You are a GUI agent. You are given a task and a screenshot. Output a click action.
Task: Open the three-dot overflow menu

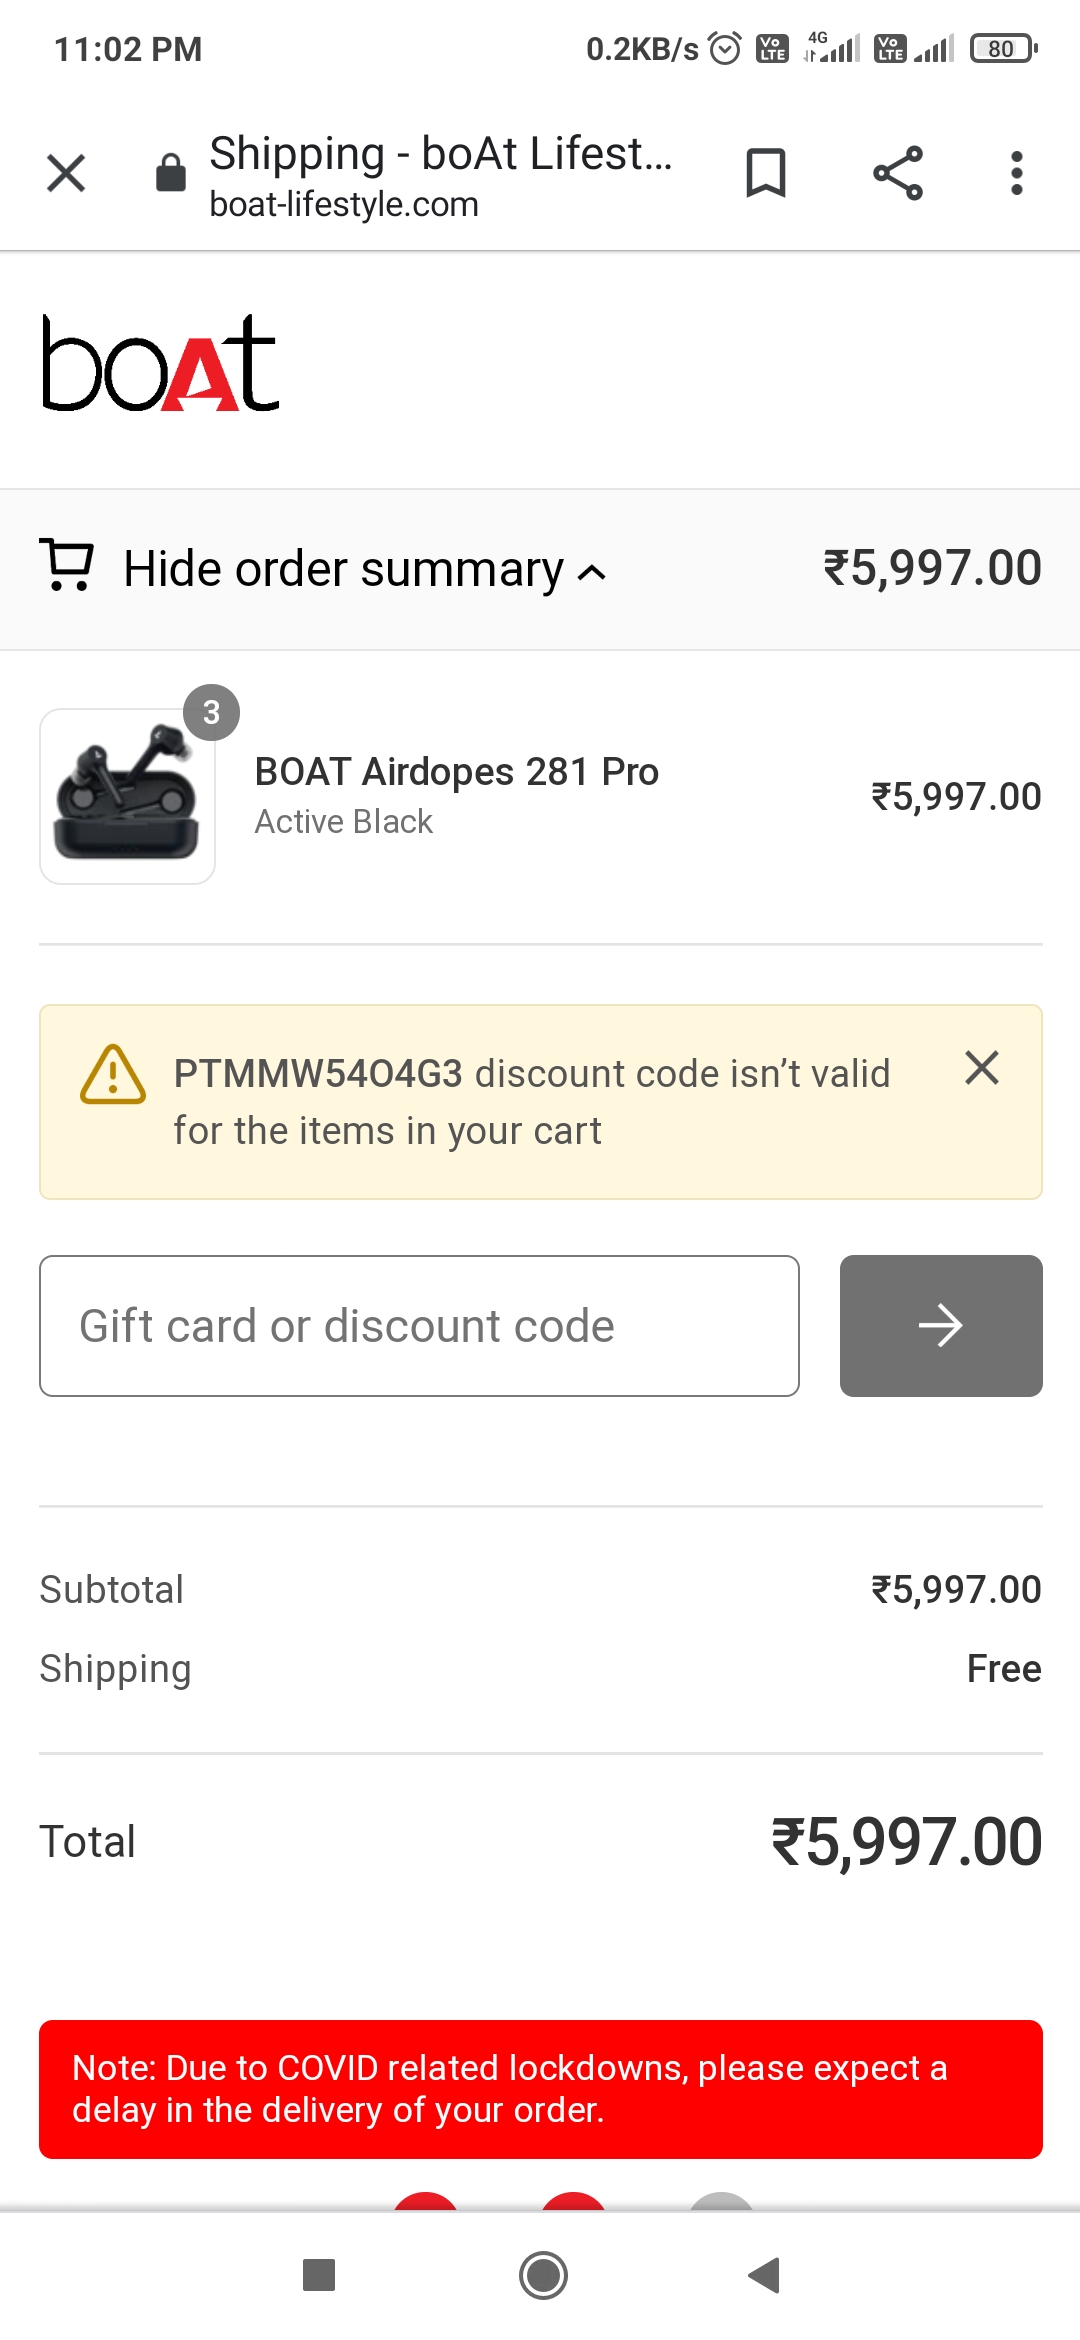click(1016, 173)
